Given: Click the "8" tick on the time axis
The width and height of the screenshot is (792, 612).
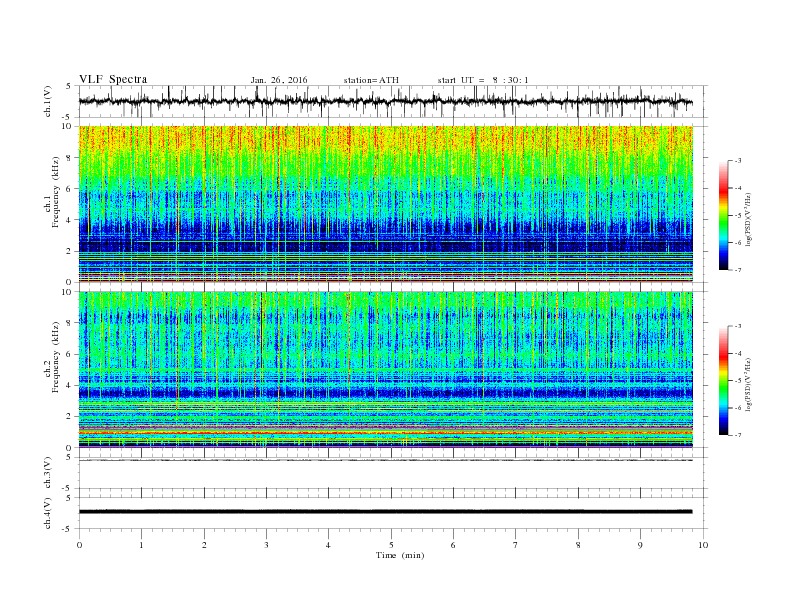Looking at the screenshot, I should click(578, 545).
